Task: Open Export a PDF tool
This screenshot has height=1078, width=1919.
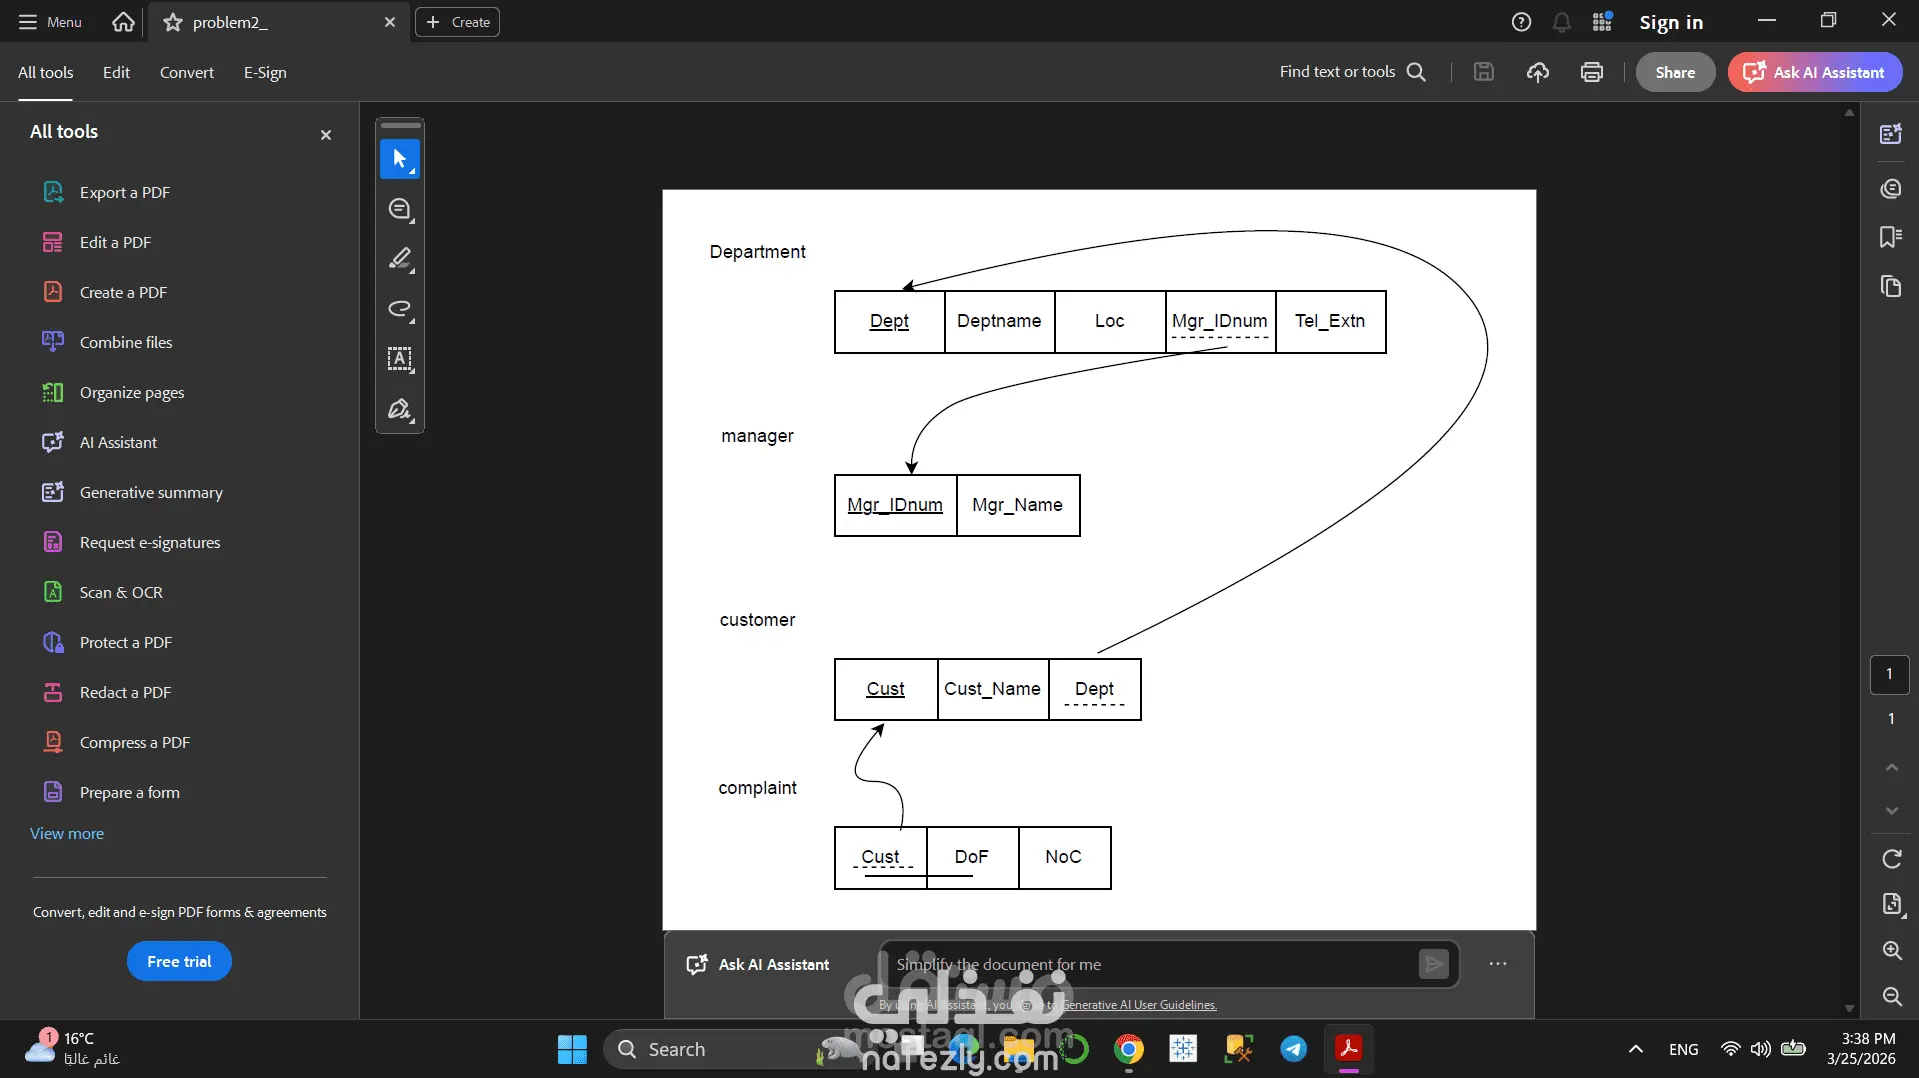Action: click(x=125, y=192)
